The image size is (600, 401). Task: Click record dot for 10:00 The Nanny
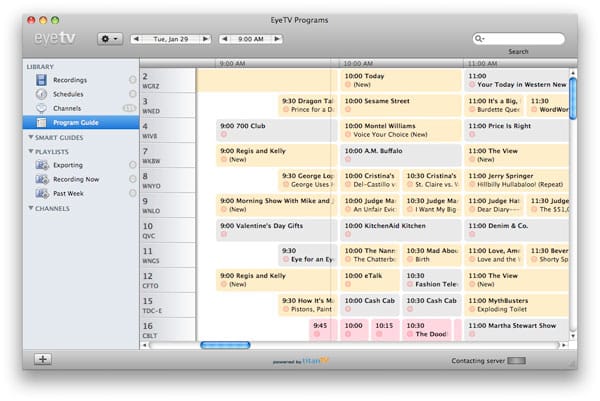click(x=348, y=259)
